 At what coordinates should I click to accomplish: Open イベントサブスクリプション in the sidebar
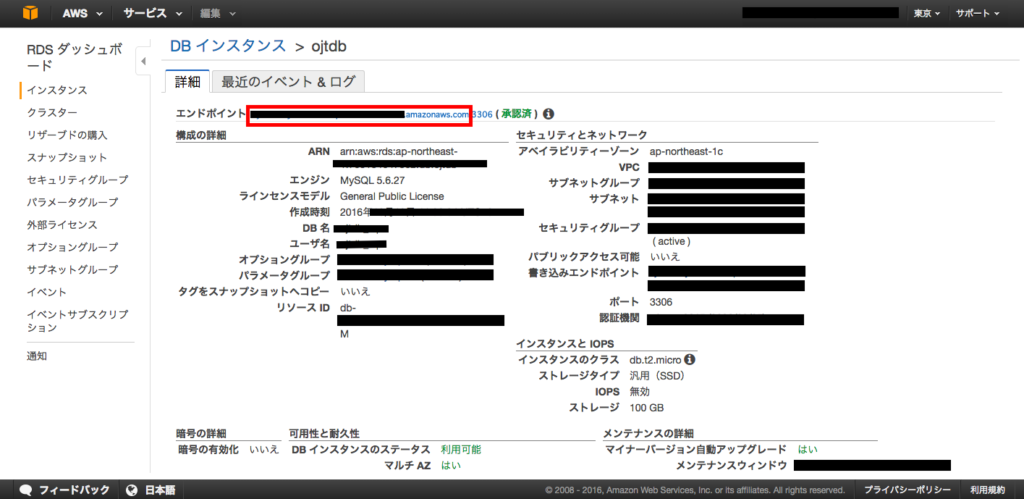pos(77,321)
